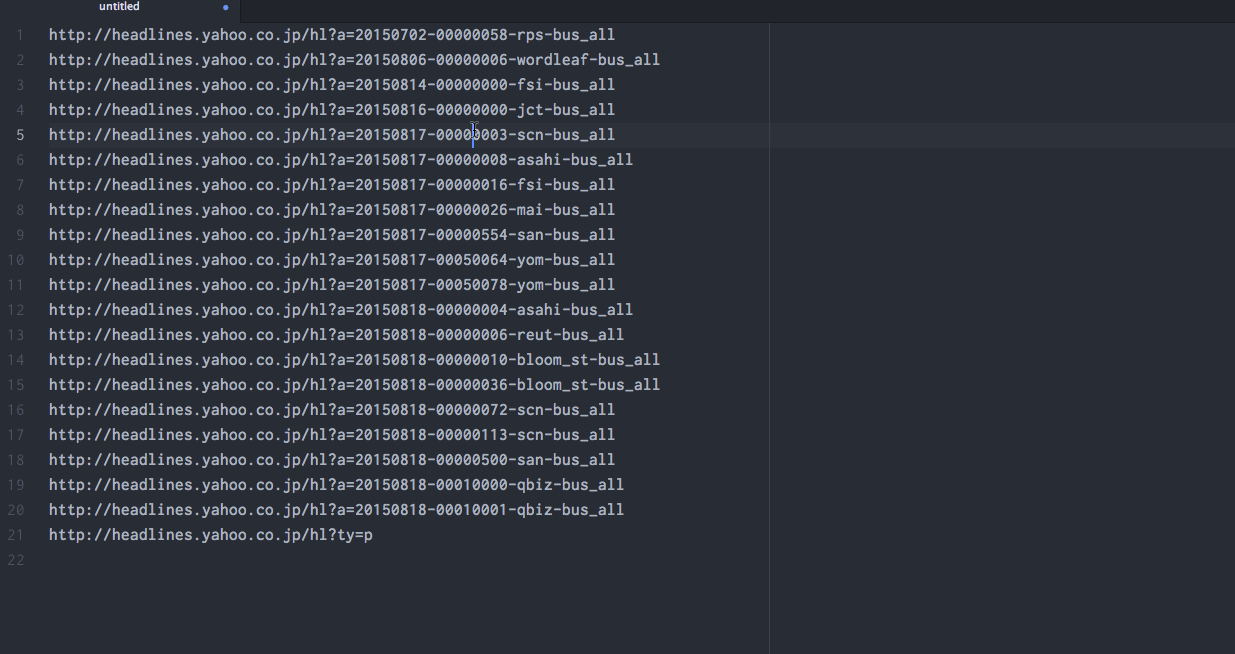Click the URL ending 00000026-mai-bus_all

pyautogui.click(x=332, y=210)
